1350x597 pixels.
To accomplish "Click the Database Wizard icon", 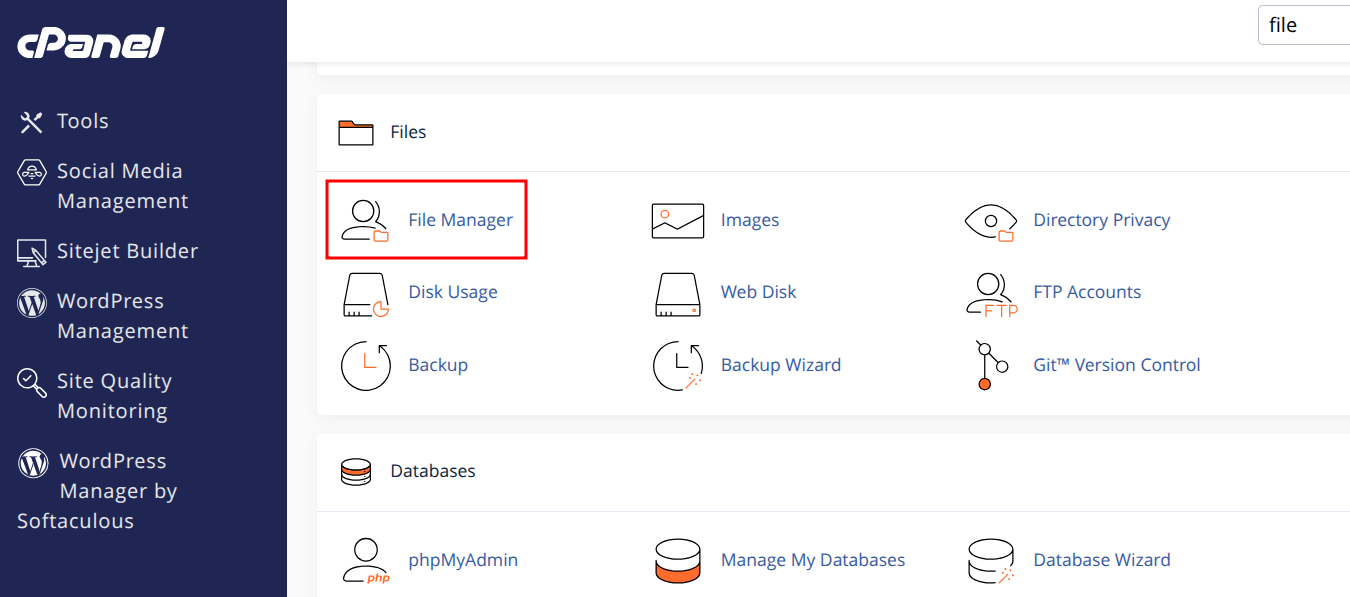I will point(991,559).
